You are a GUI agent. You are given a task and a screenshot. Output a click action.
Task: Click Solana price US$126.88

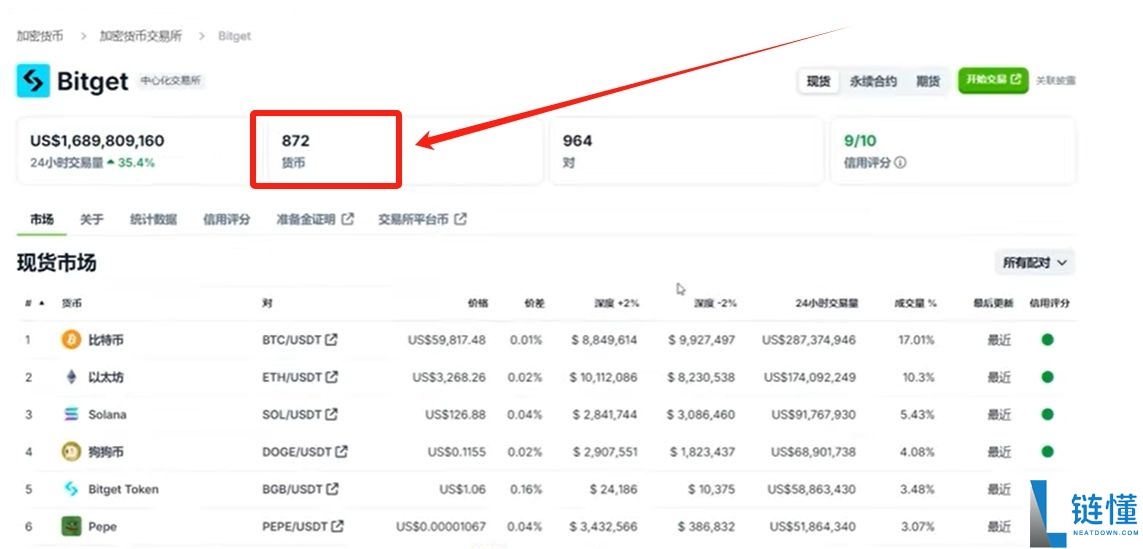click(456, 414)
